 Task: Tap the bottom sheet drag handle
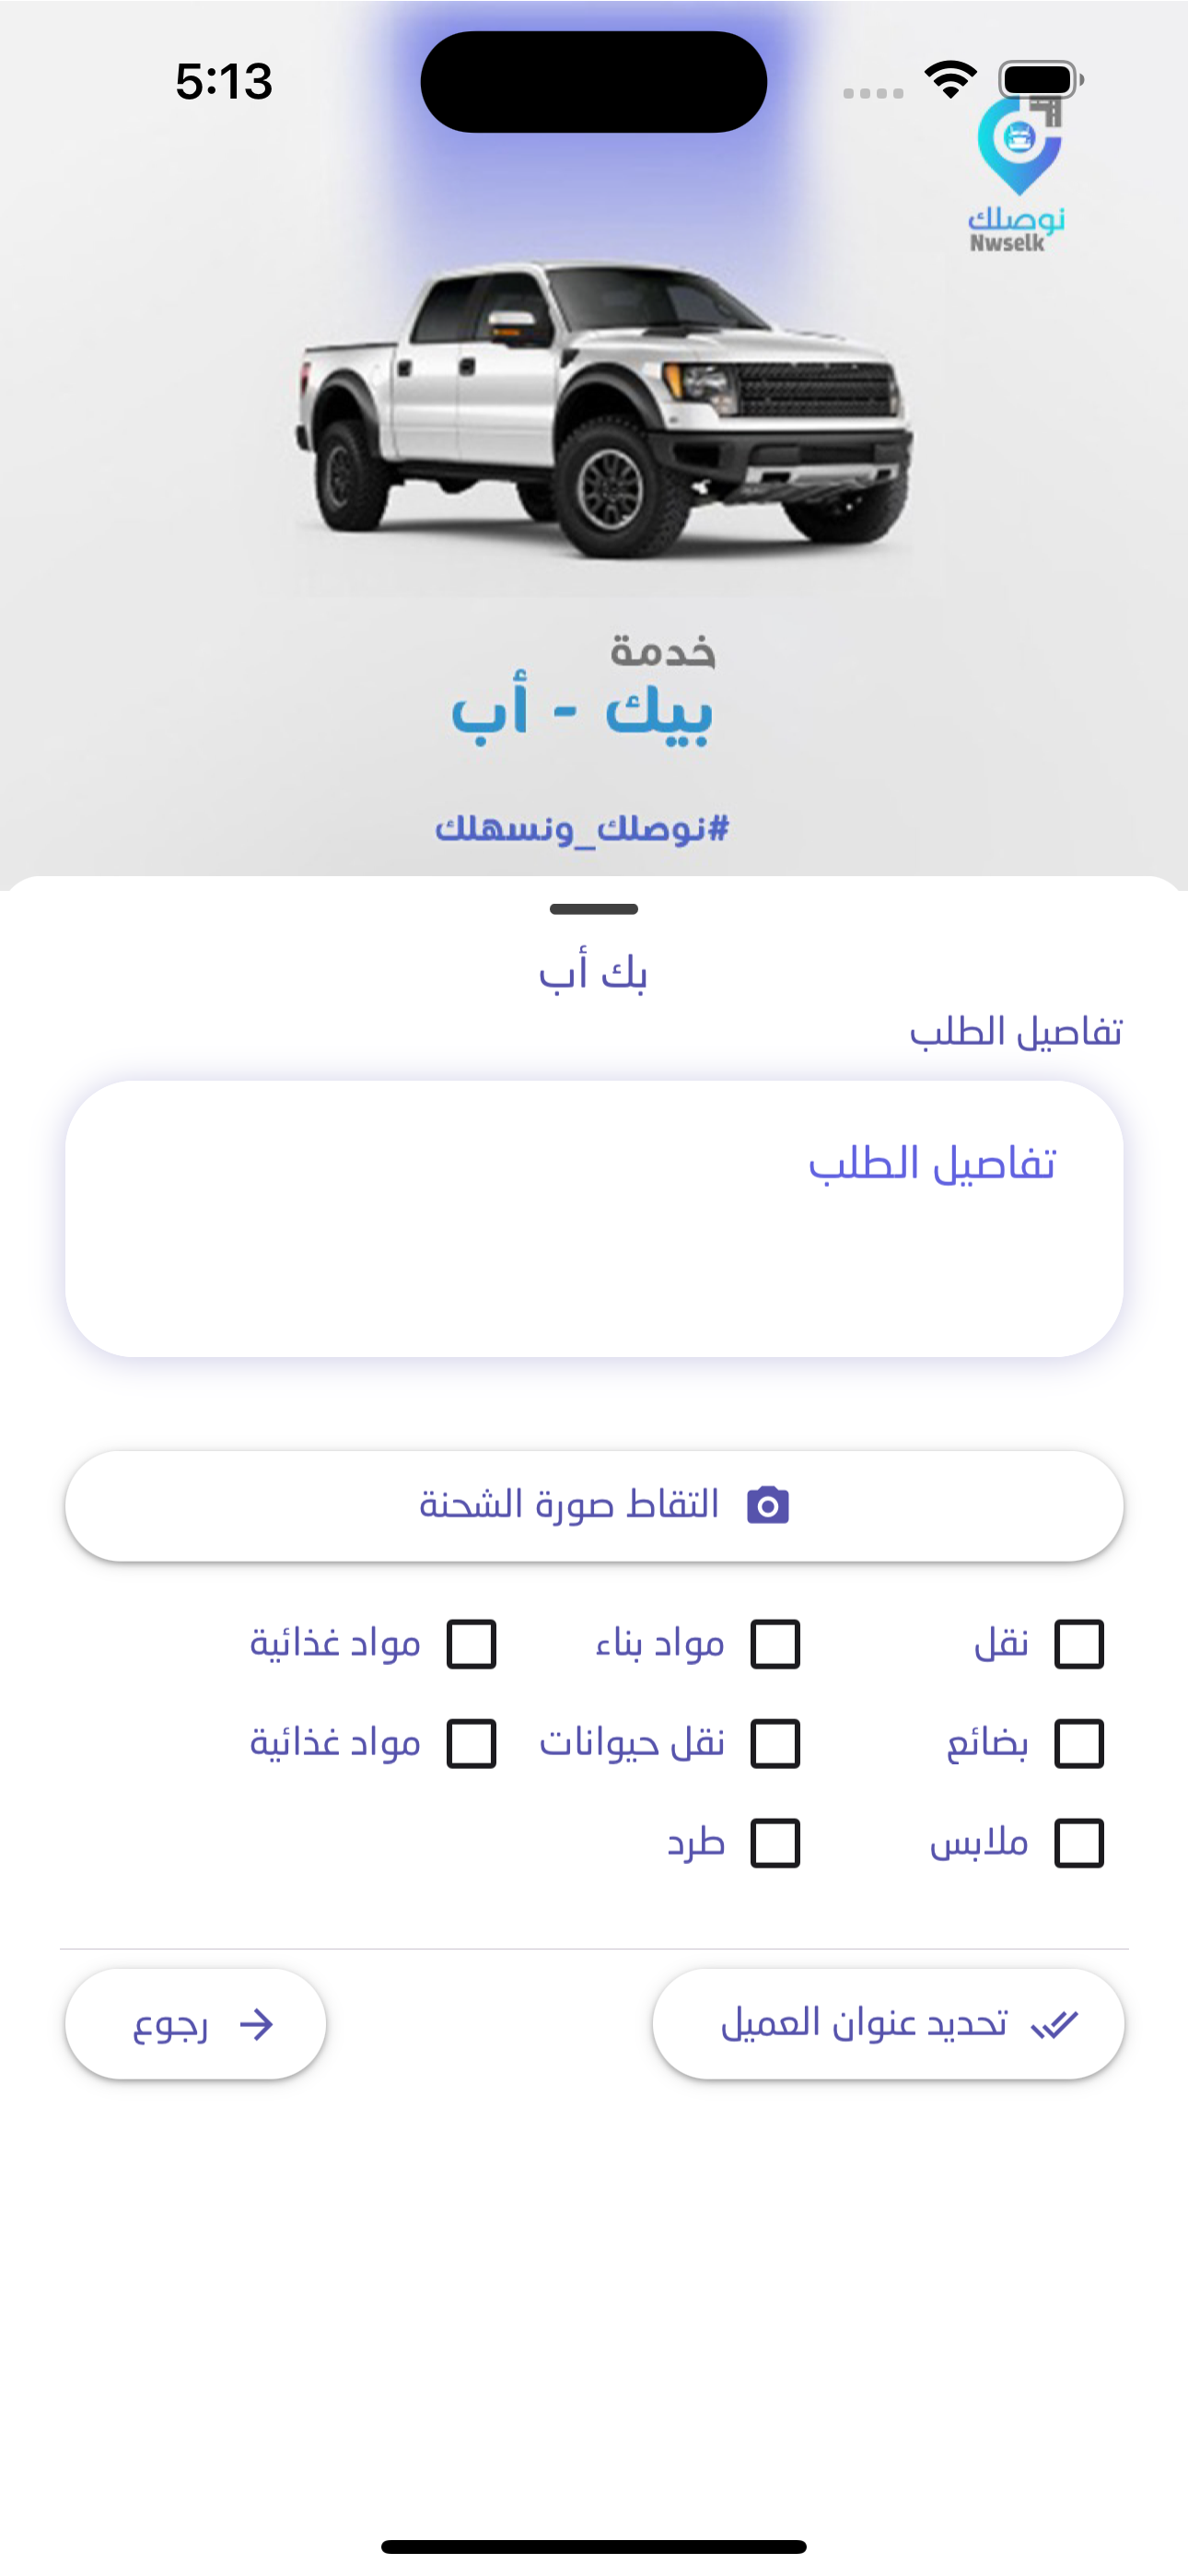coord(594,909)
